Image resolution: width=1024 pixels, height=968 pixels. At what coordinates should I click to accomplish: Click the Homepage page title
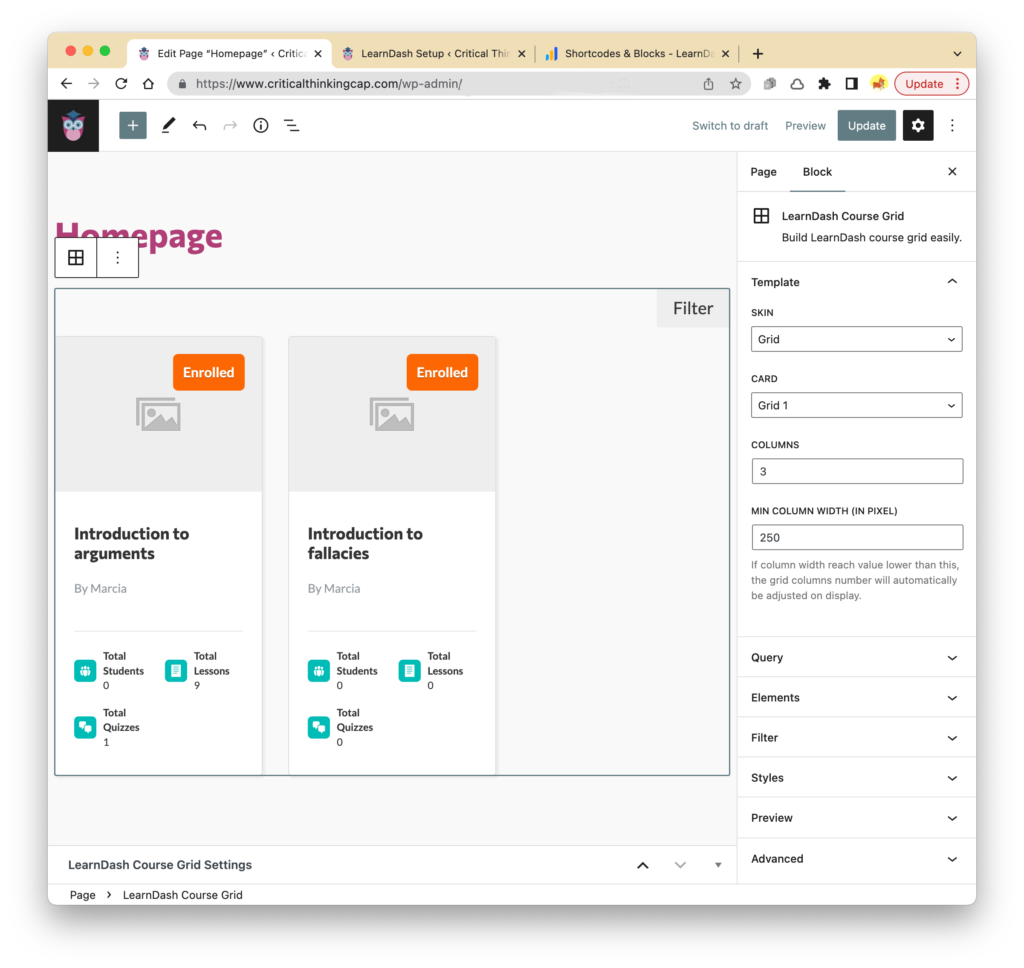point(138,236)
